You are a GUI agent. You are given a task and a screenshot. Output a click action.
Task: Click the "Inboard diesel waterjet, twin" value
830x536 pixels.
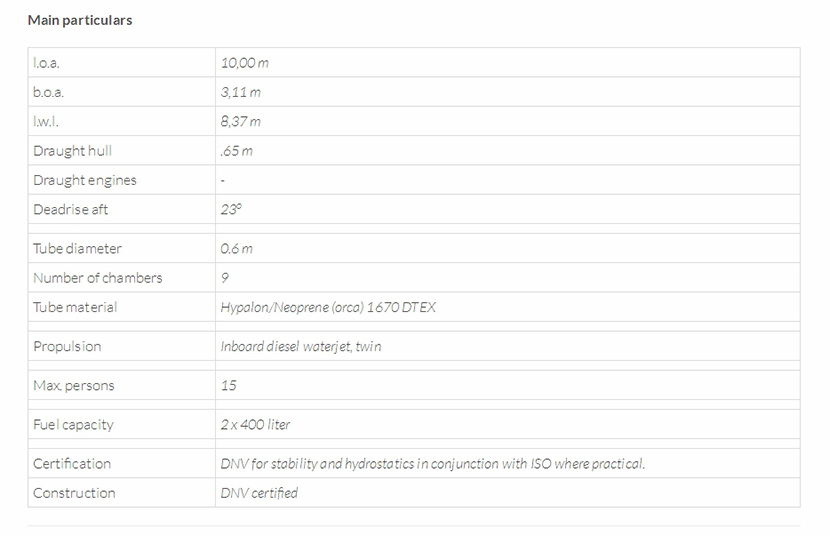pyautogui.click(x=301, y=346)
